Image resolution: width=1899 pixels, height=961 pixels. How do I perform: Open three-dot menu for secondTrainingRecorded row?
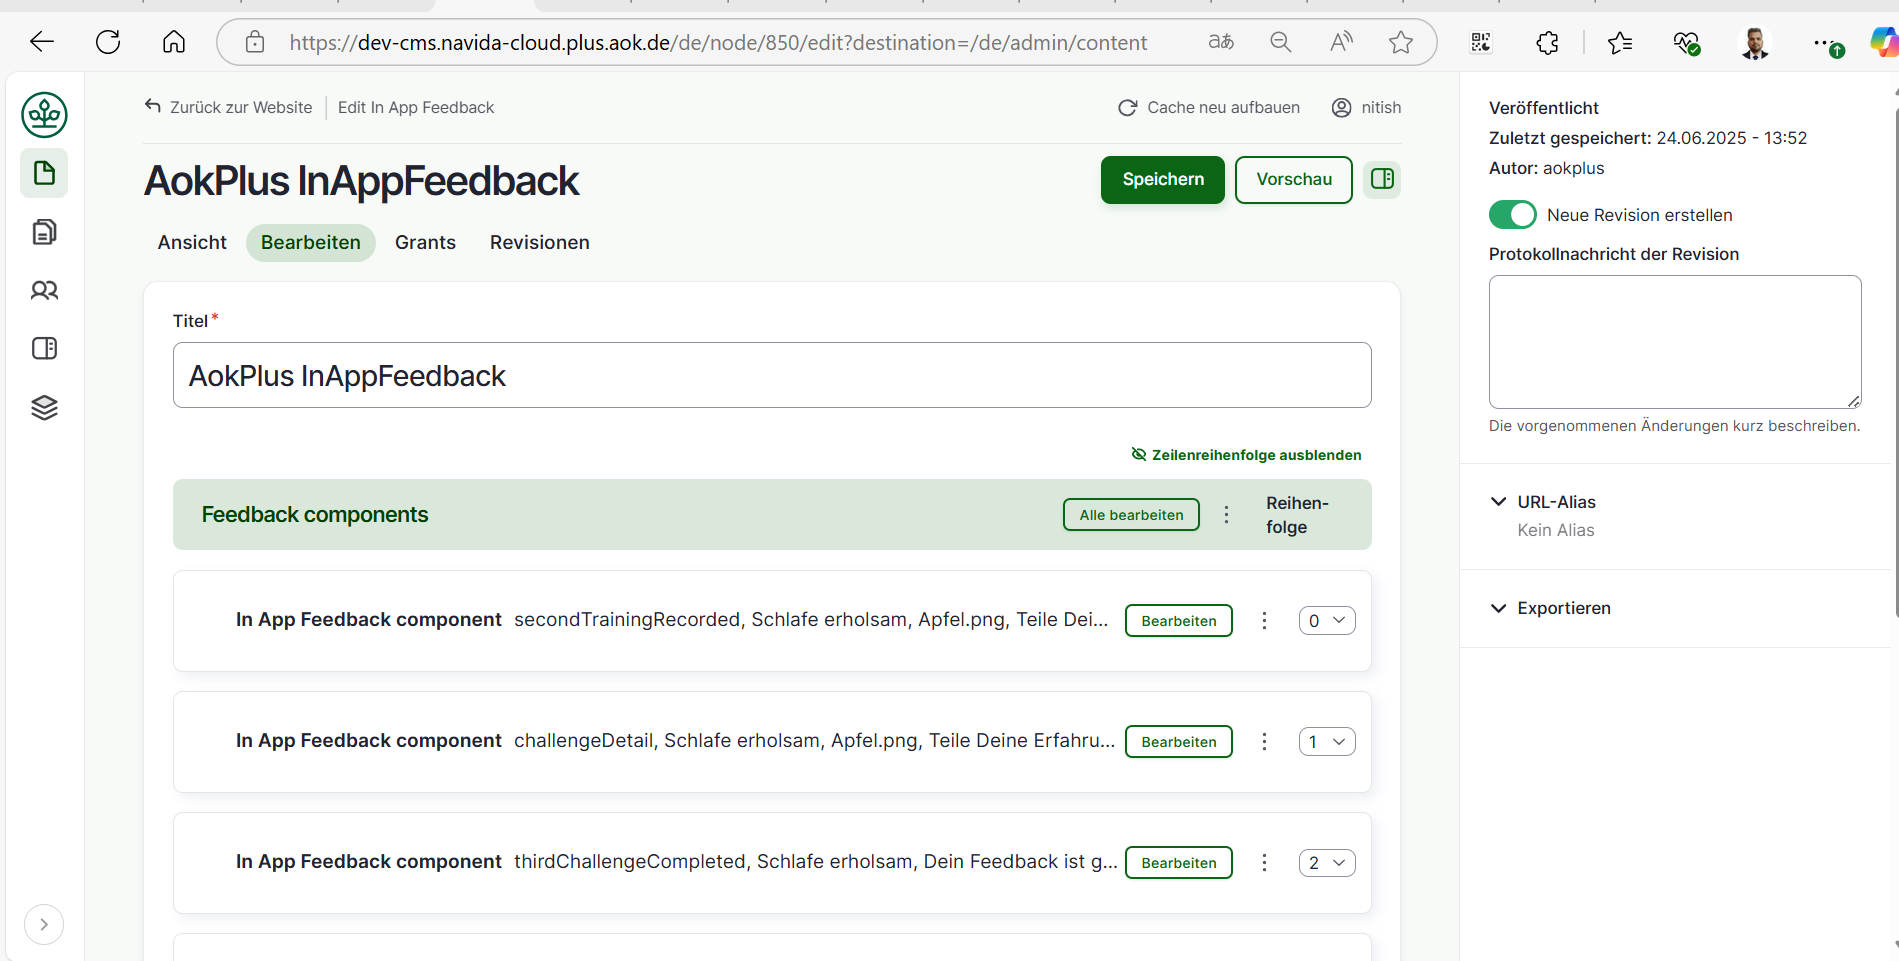(x=1264, y=621)
